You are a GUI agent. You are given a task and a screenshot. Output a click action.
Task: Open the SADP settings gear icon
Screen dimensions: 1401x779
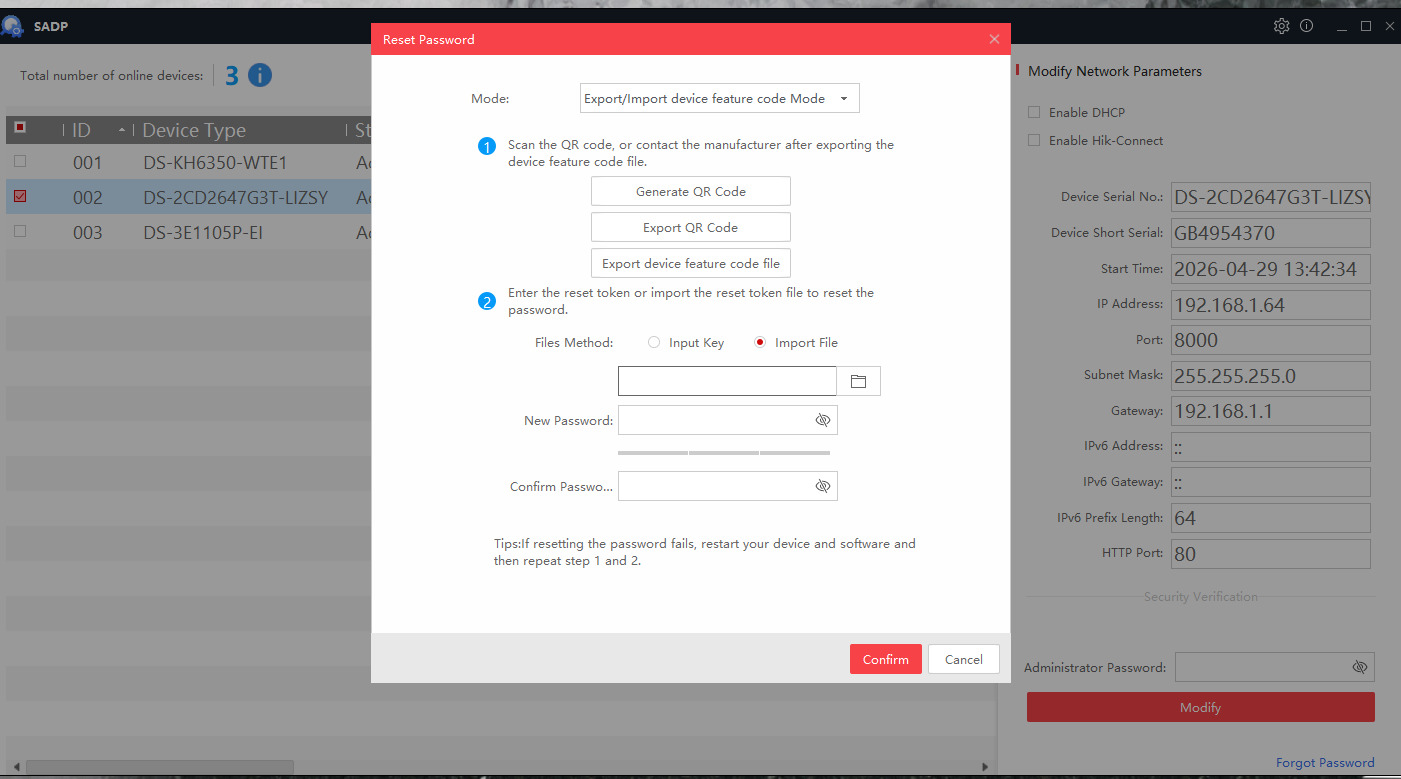pos(1281,26)
